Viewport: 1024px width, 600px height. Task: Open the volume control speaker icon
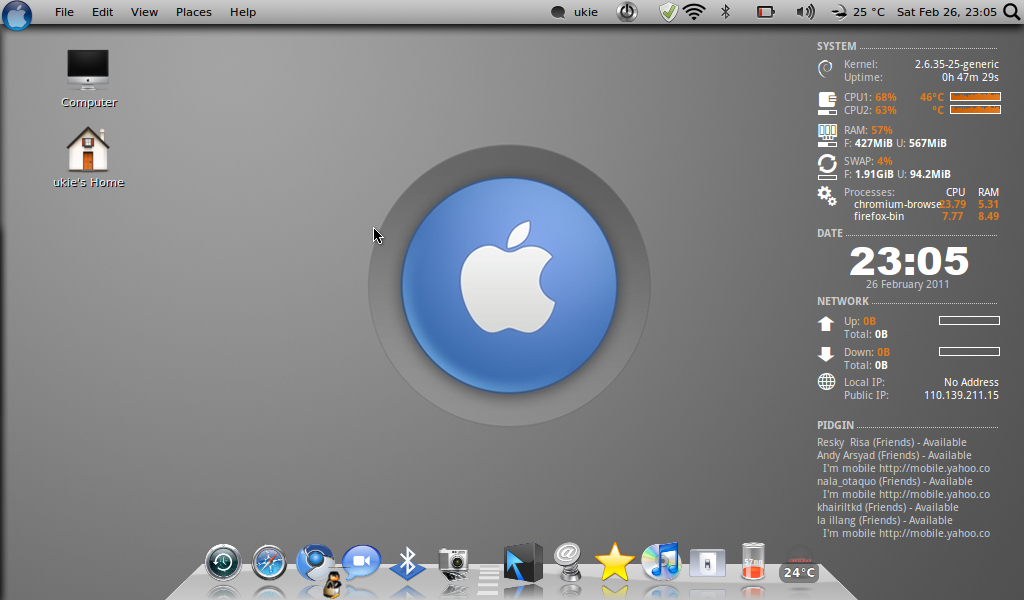805,12
